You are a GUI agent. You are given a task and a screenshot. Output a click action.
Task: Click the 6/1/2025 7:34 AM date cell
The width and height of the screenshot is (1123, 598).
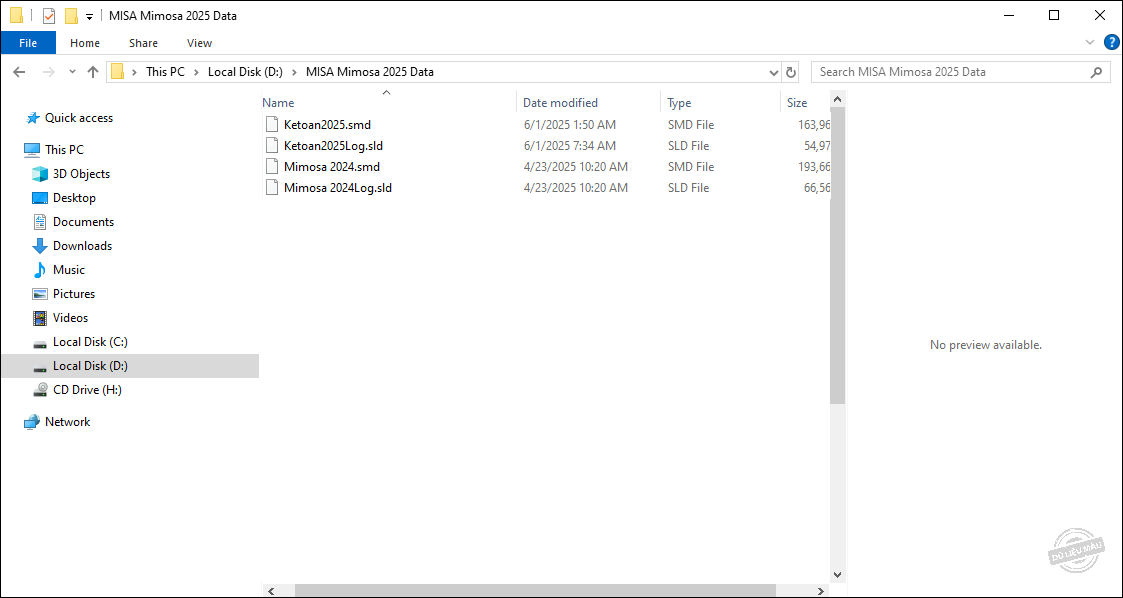point(569,145)
